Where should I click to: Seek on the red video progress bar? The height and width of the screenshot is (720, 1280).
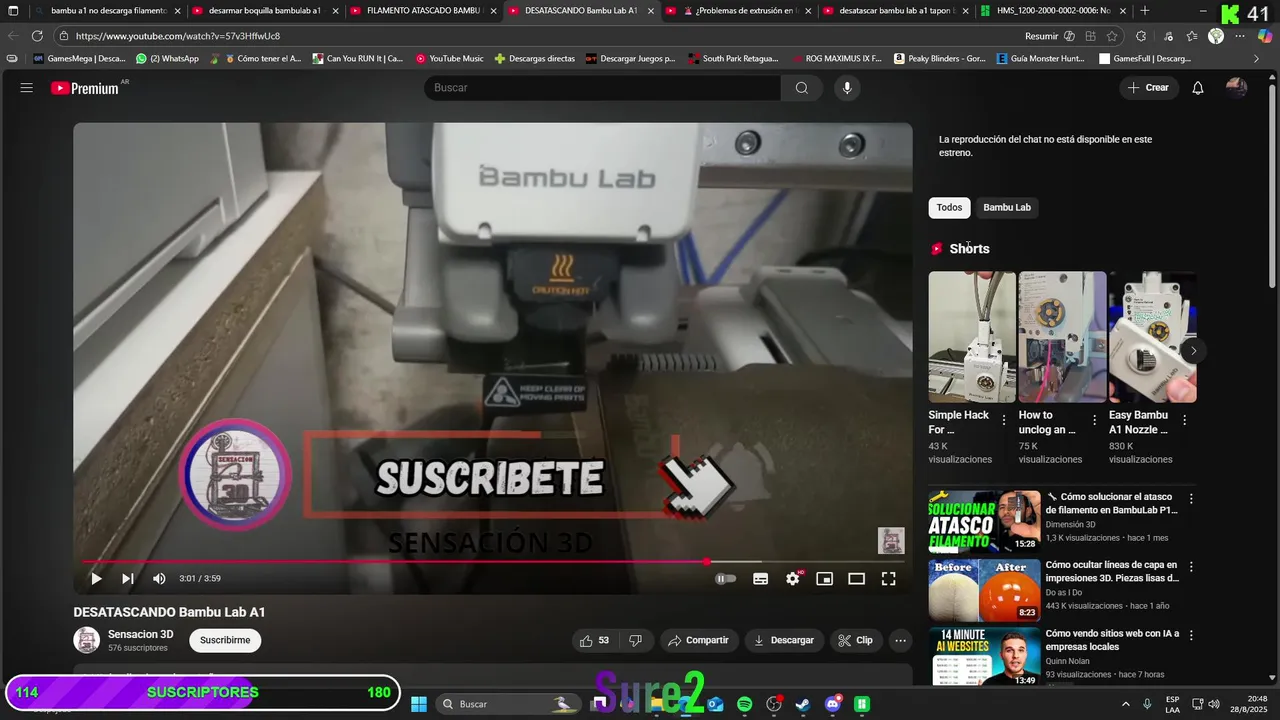492,562
